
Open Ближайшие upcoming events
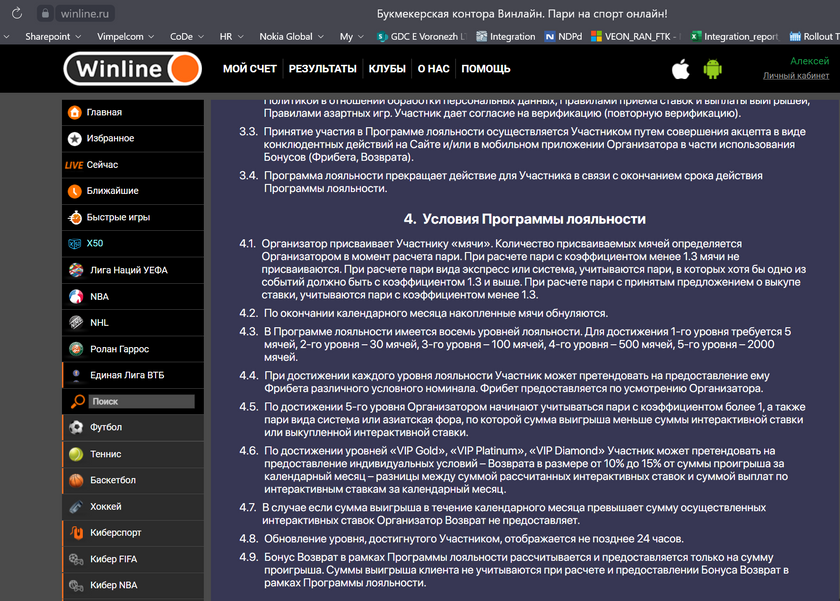133,191
